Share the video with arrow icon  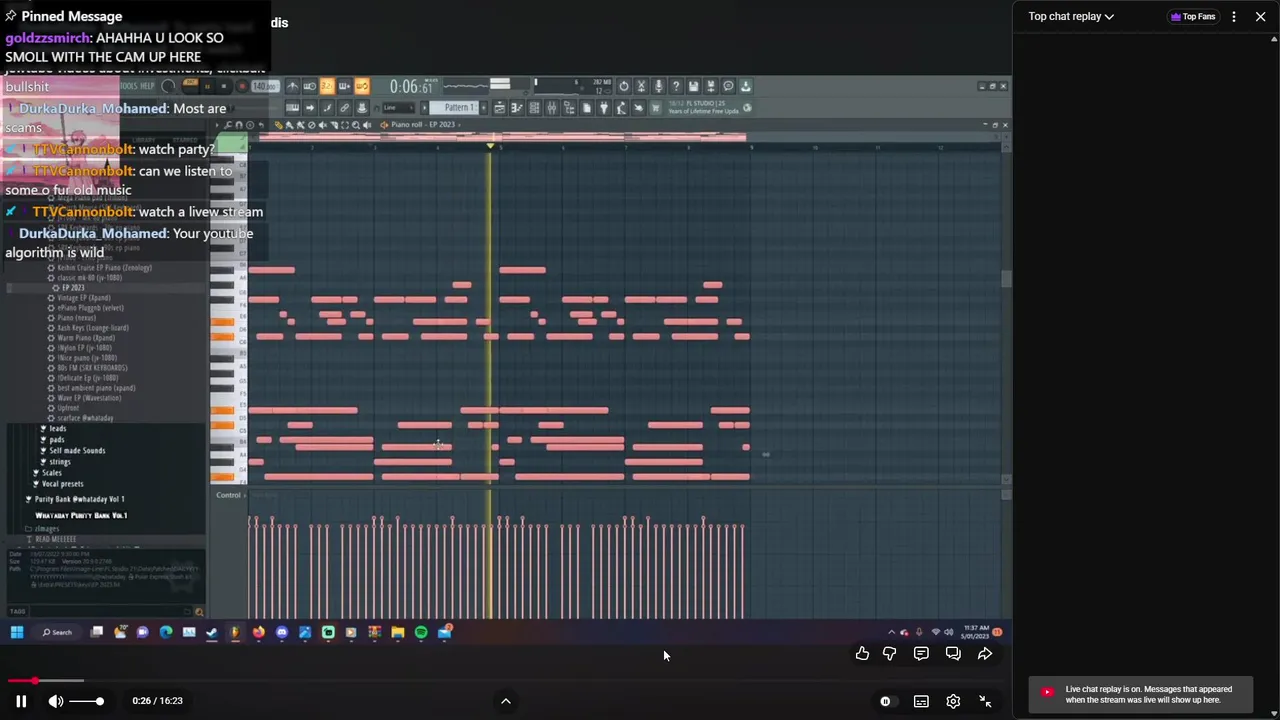pyautogui.click(x=985, y=654)
